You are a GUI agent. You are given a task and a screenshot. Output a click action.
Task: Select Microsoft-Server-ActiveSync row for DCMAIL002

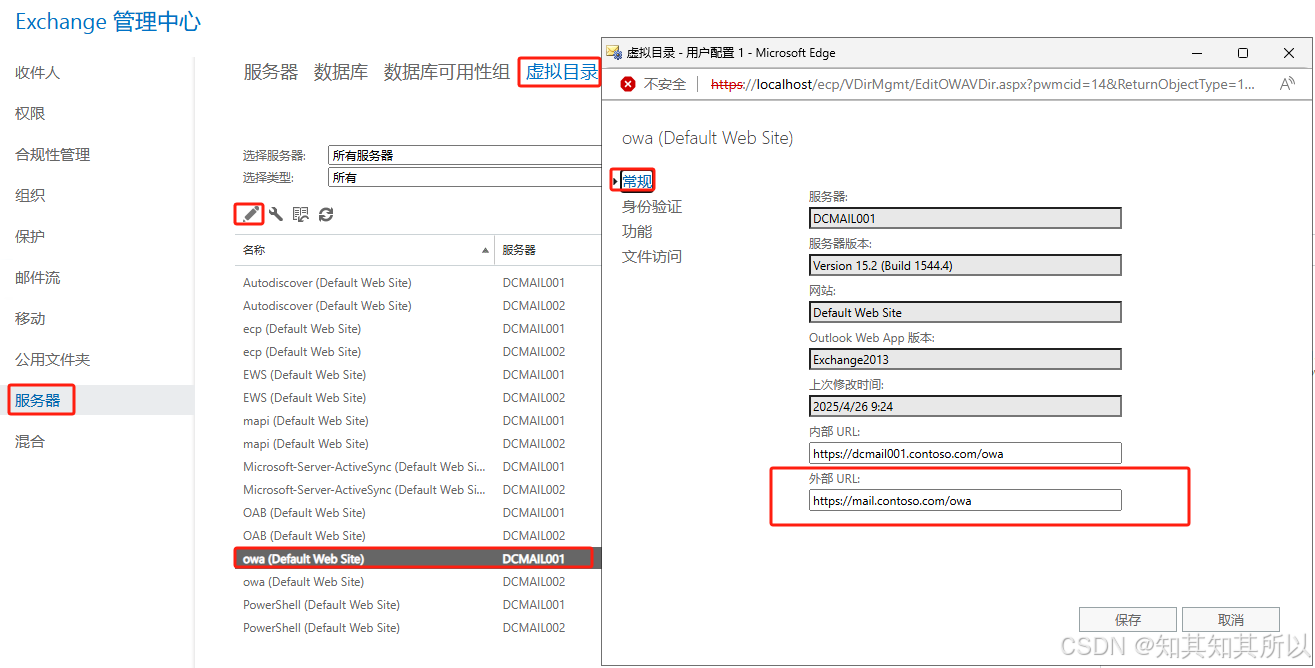click(x=418, y=490)
